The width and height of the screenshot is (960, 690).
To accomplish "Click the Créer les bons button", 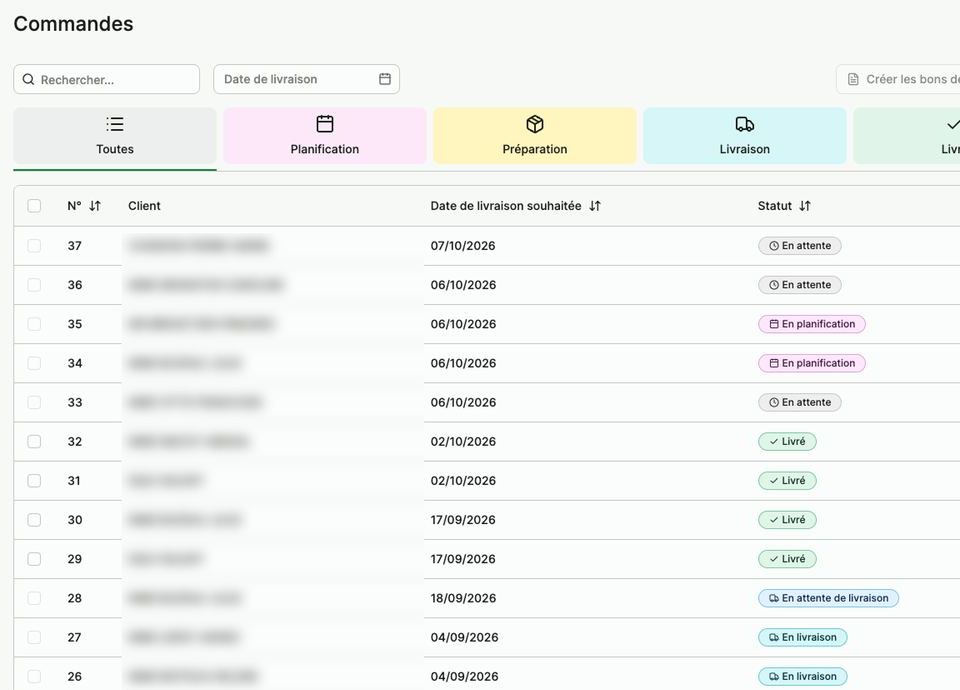I will point(898,79).
